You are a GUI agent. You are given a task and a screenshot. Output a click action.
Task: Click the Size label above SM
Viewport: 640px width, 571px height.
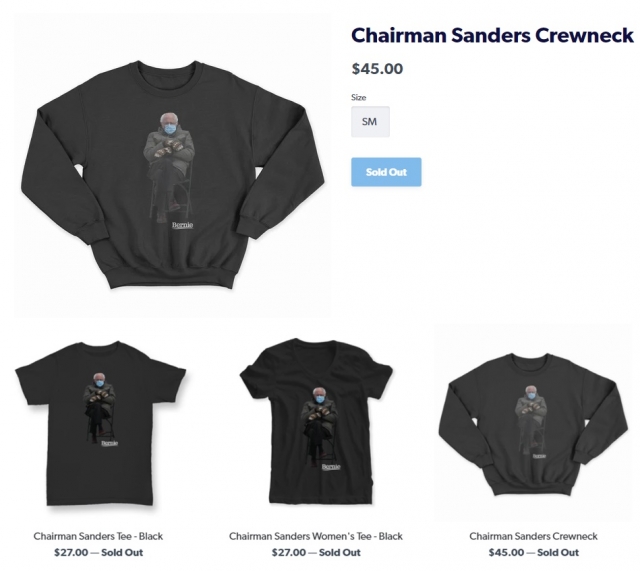[358, 98]
